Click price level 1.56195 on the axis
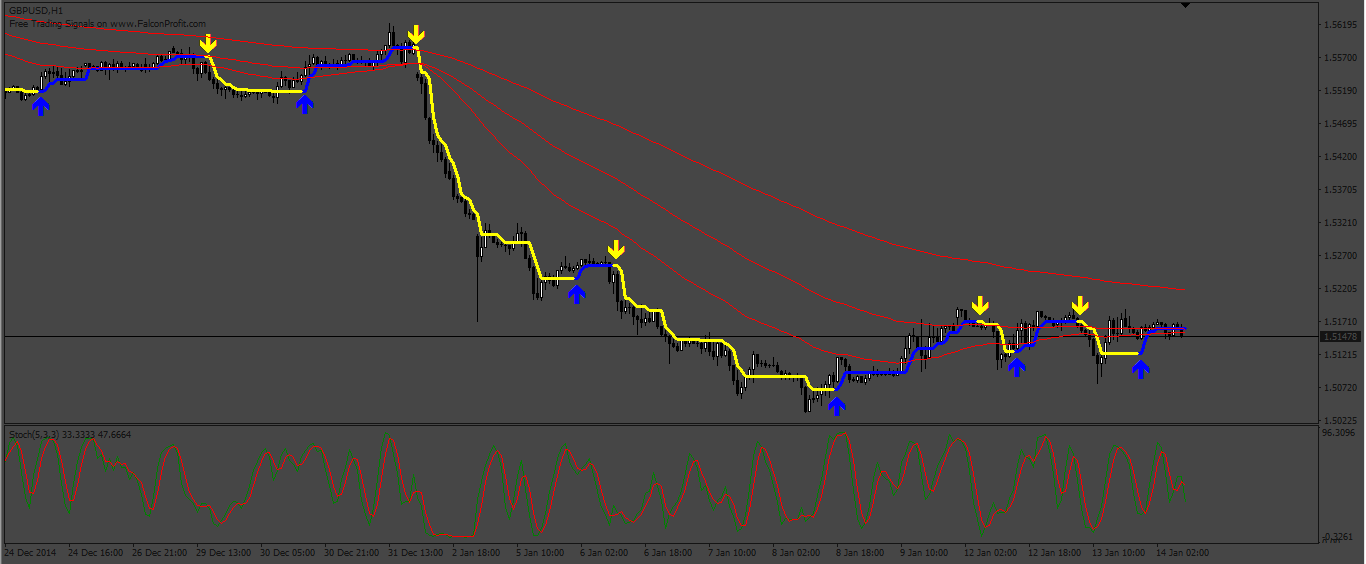Screen dimensions: 1366x564 (x=1338, y=24)
